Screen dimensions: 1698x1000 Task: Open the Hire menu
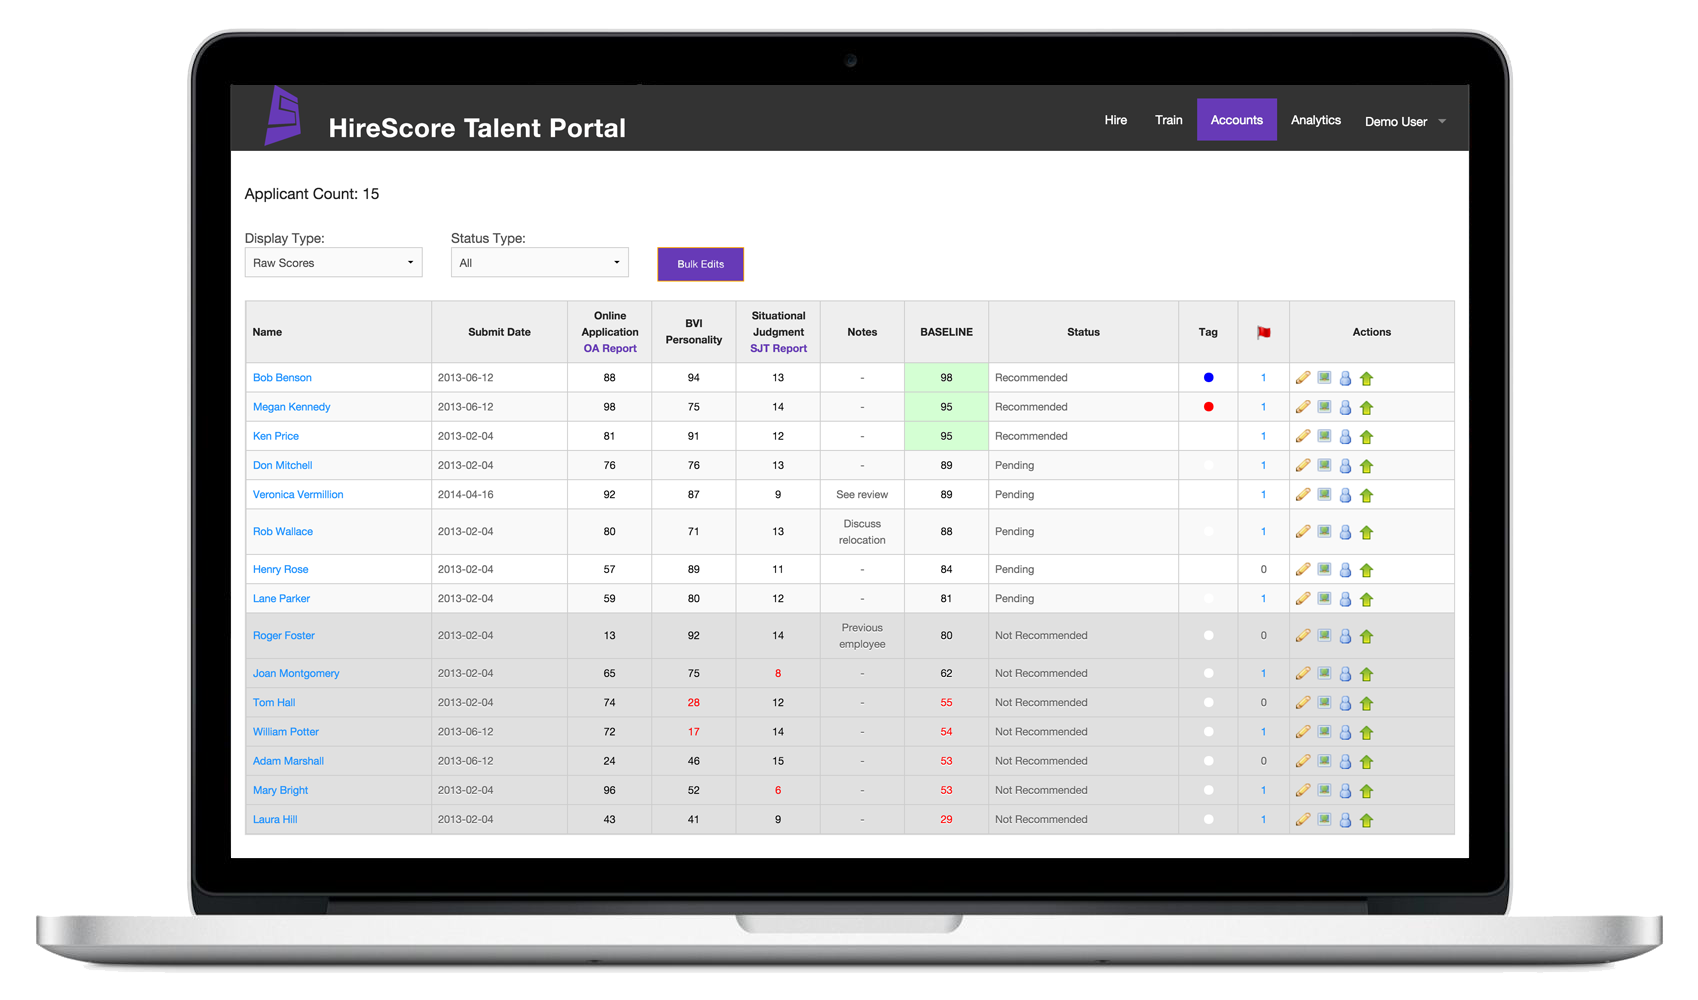coord(1115,120)
